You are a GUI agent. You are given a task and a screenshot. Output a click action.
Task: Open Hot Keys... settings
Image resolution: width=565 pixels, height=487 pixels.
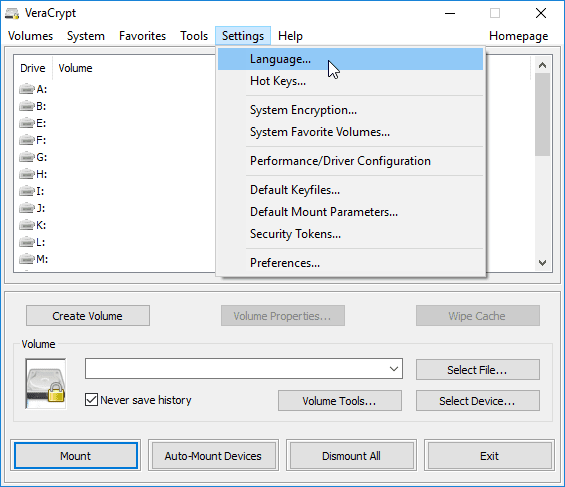click(x=350, y=81)
